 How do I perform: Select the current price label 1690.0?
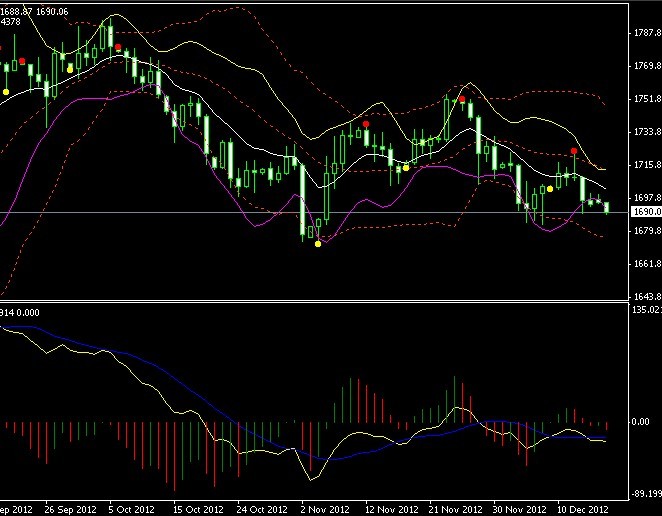point(646,212)
